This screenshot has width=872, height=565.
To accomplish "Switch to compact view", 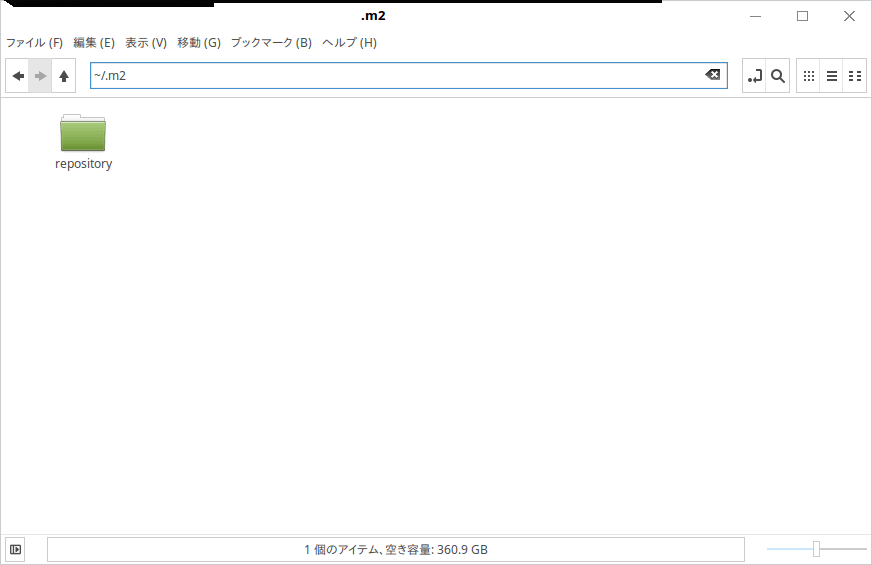I will tap(855, 76).
